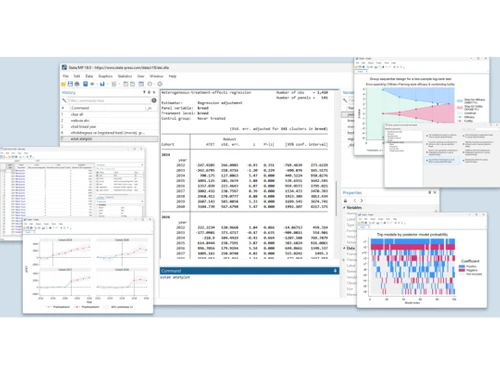The image size is (500, 375).
Task: Select the xthdidregress command in History
Action: 109,133
